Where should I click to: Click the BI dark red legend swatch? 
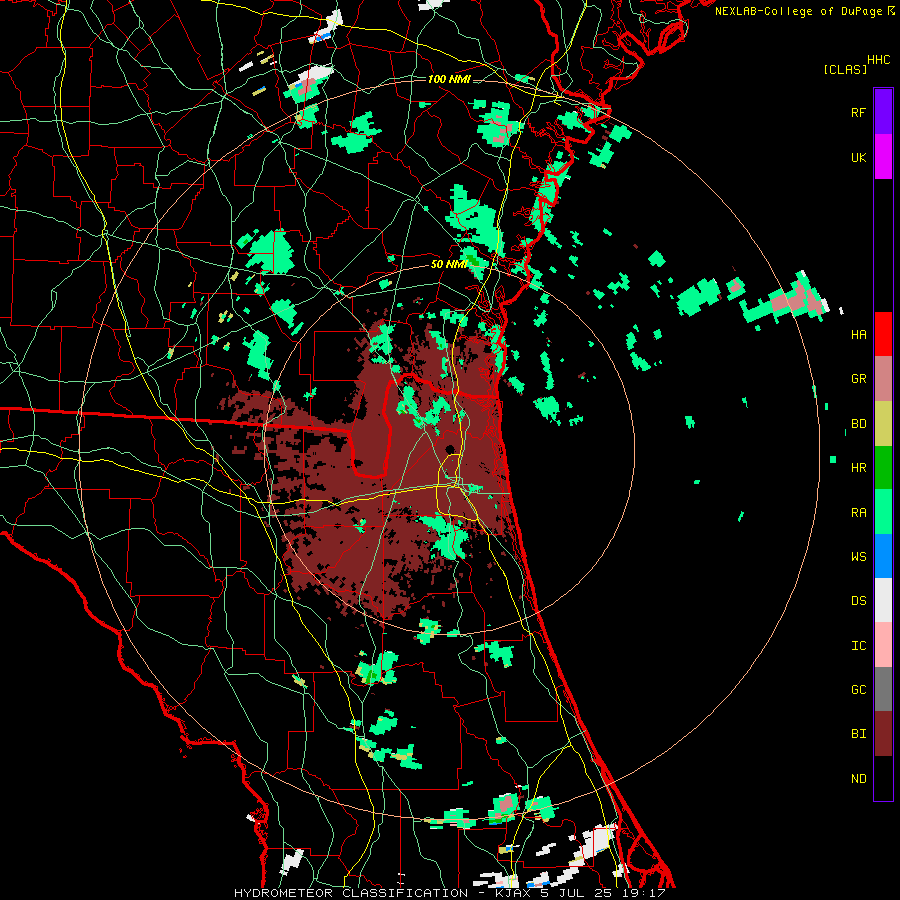pos(883,734)
